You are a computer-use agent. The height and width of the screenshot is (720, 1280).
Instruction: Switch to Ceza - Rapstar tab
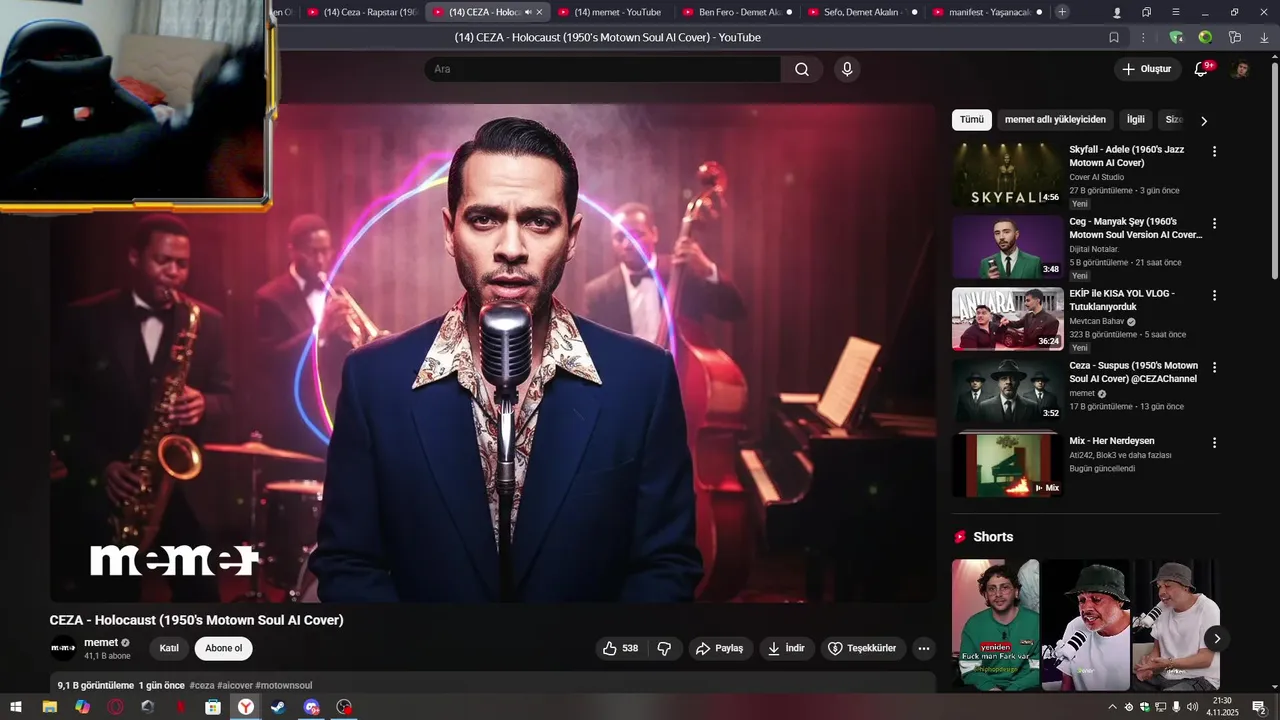coord(360,12)
